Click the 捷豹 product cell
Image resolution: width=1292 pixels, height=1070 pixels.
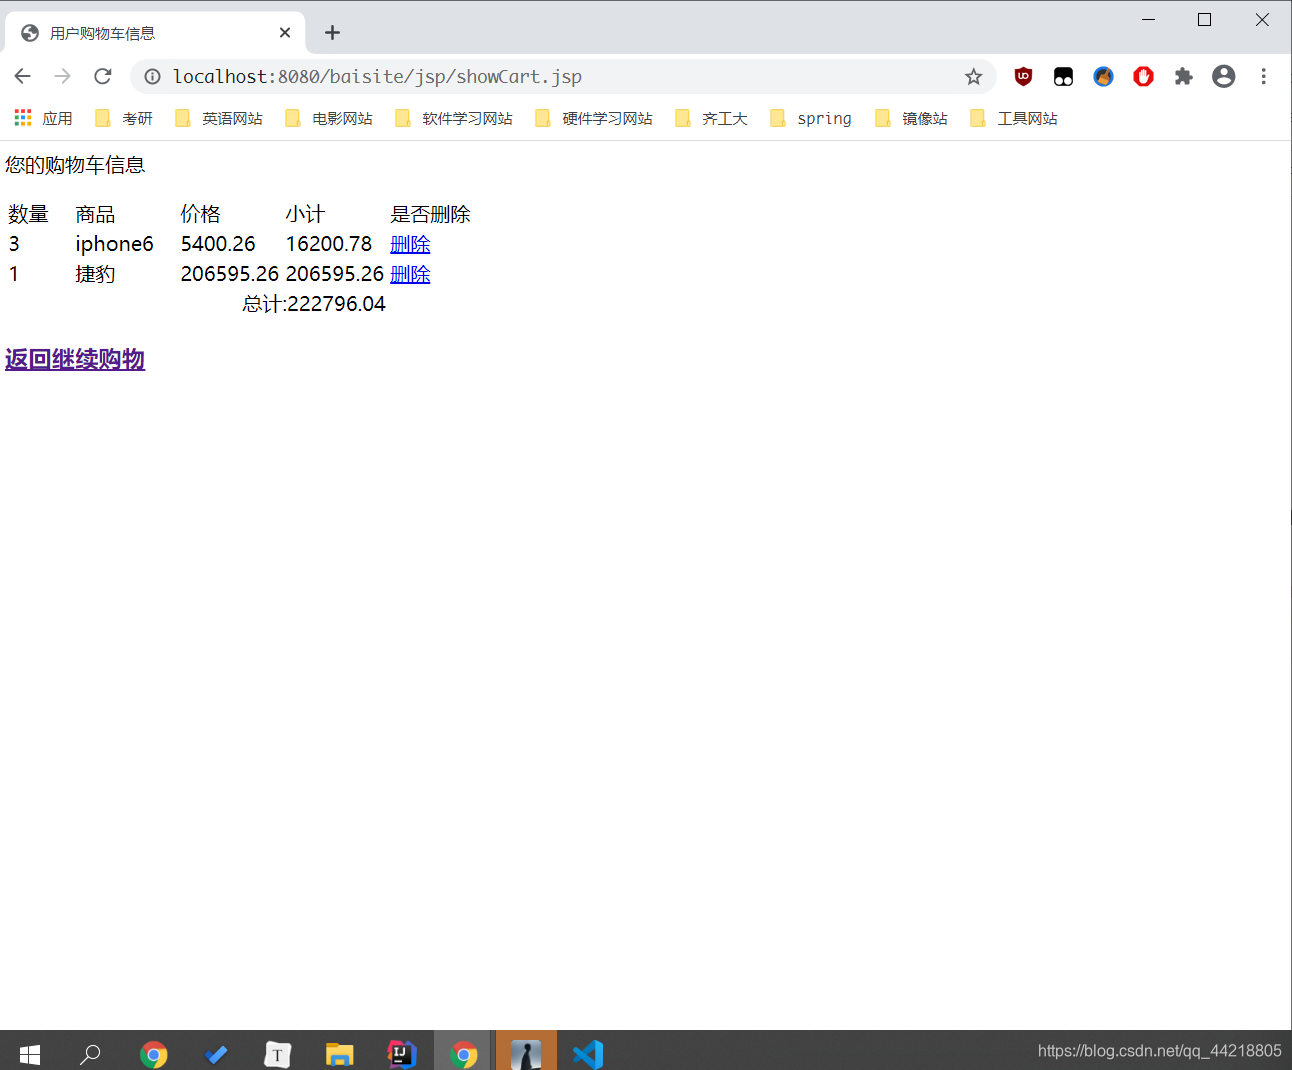coord(95,274)
